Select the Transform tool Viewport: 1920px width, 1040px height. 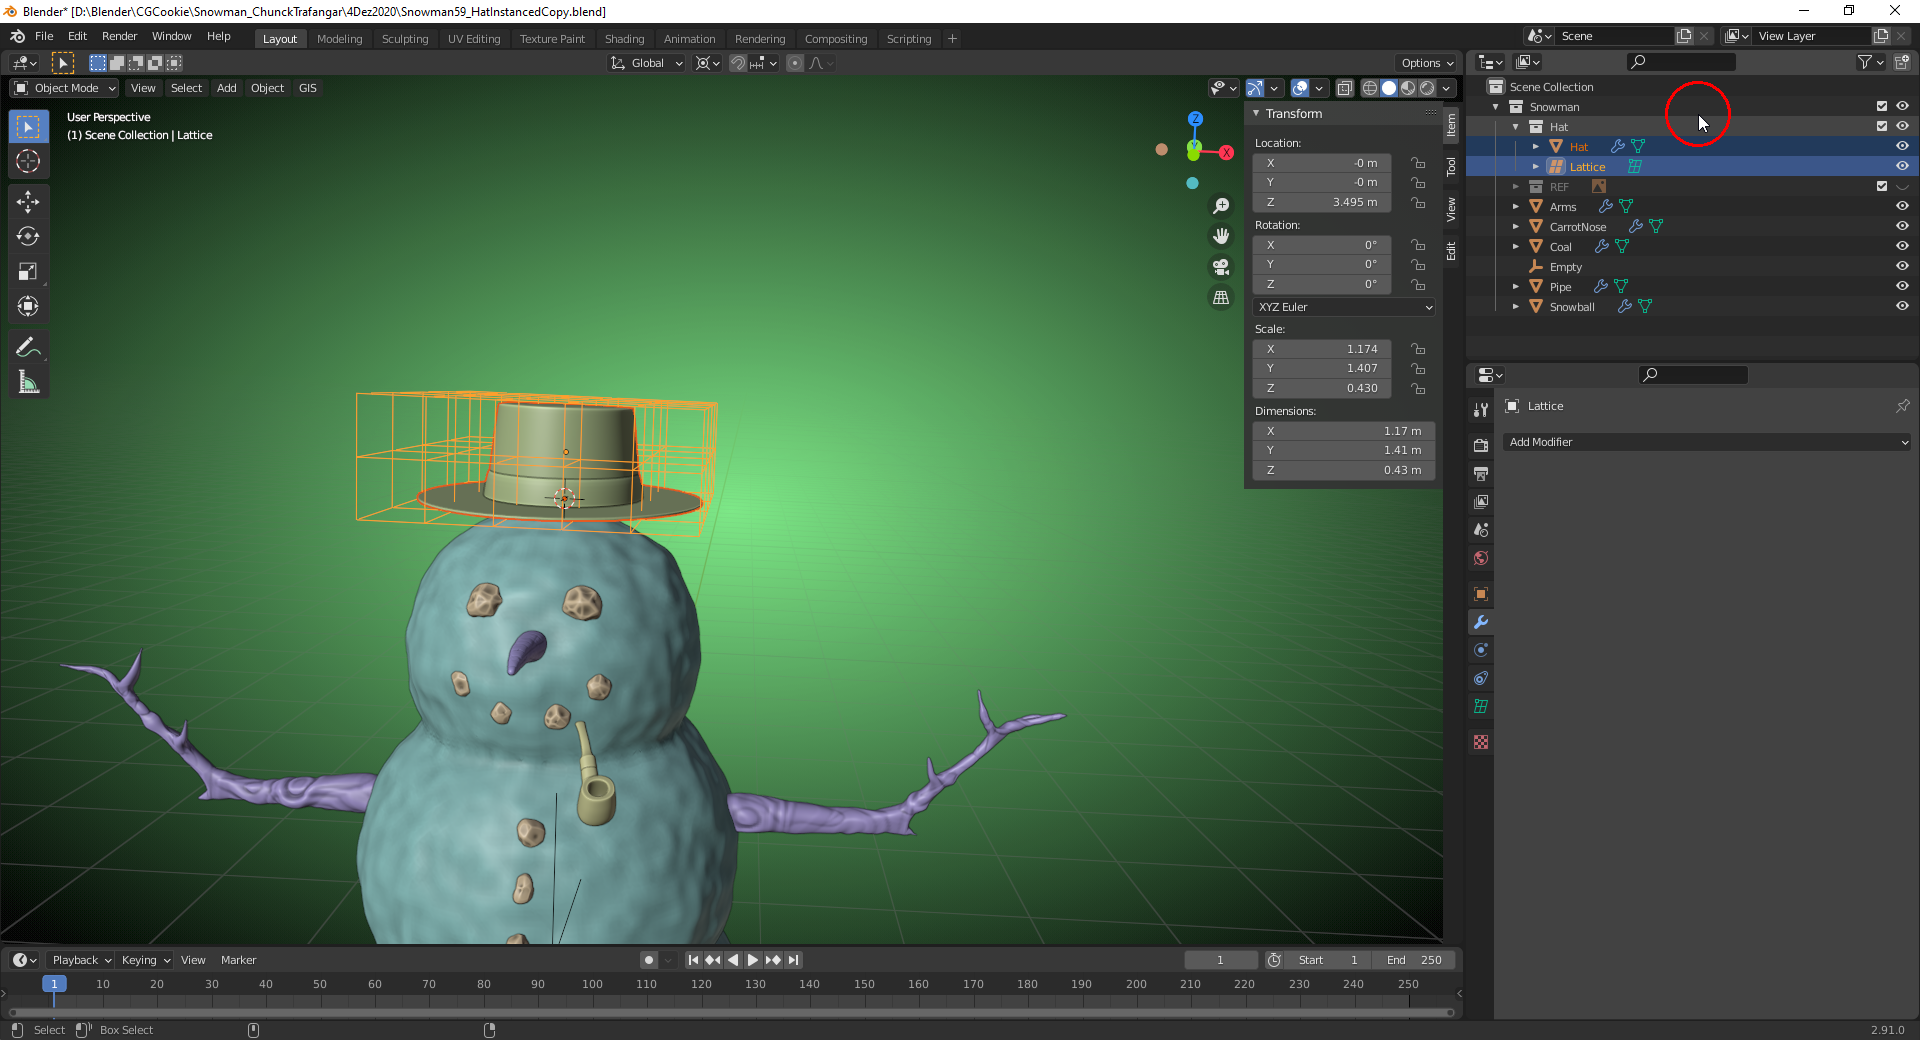28,307
